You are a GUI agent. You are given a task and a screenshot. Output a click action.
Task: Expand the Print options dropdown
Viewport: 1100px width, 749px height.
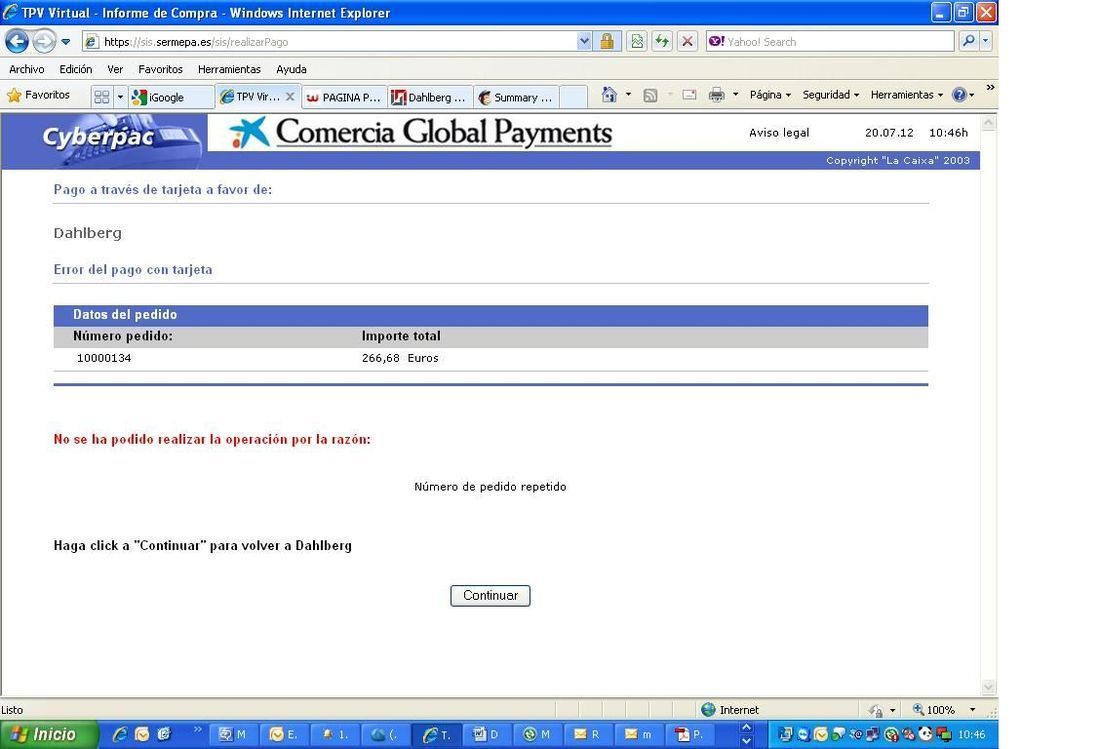pyautogui.click(x=735, y=95)
